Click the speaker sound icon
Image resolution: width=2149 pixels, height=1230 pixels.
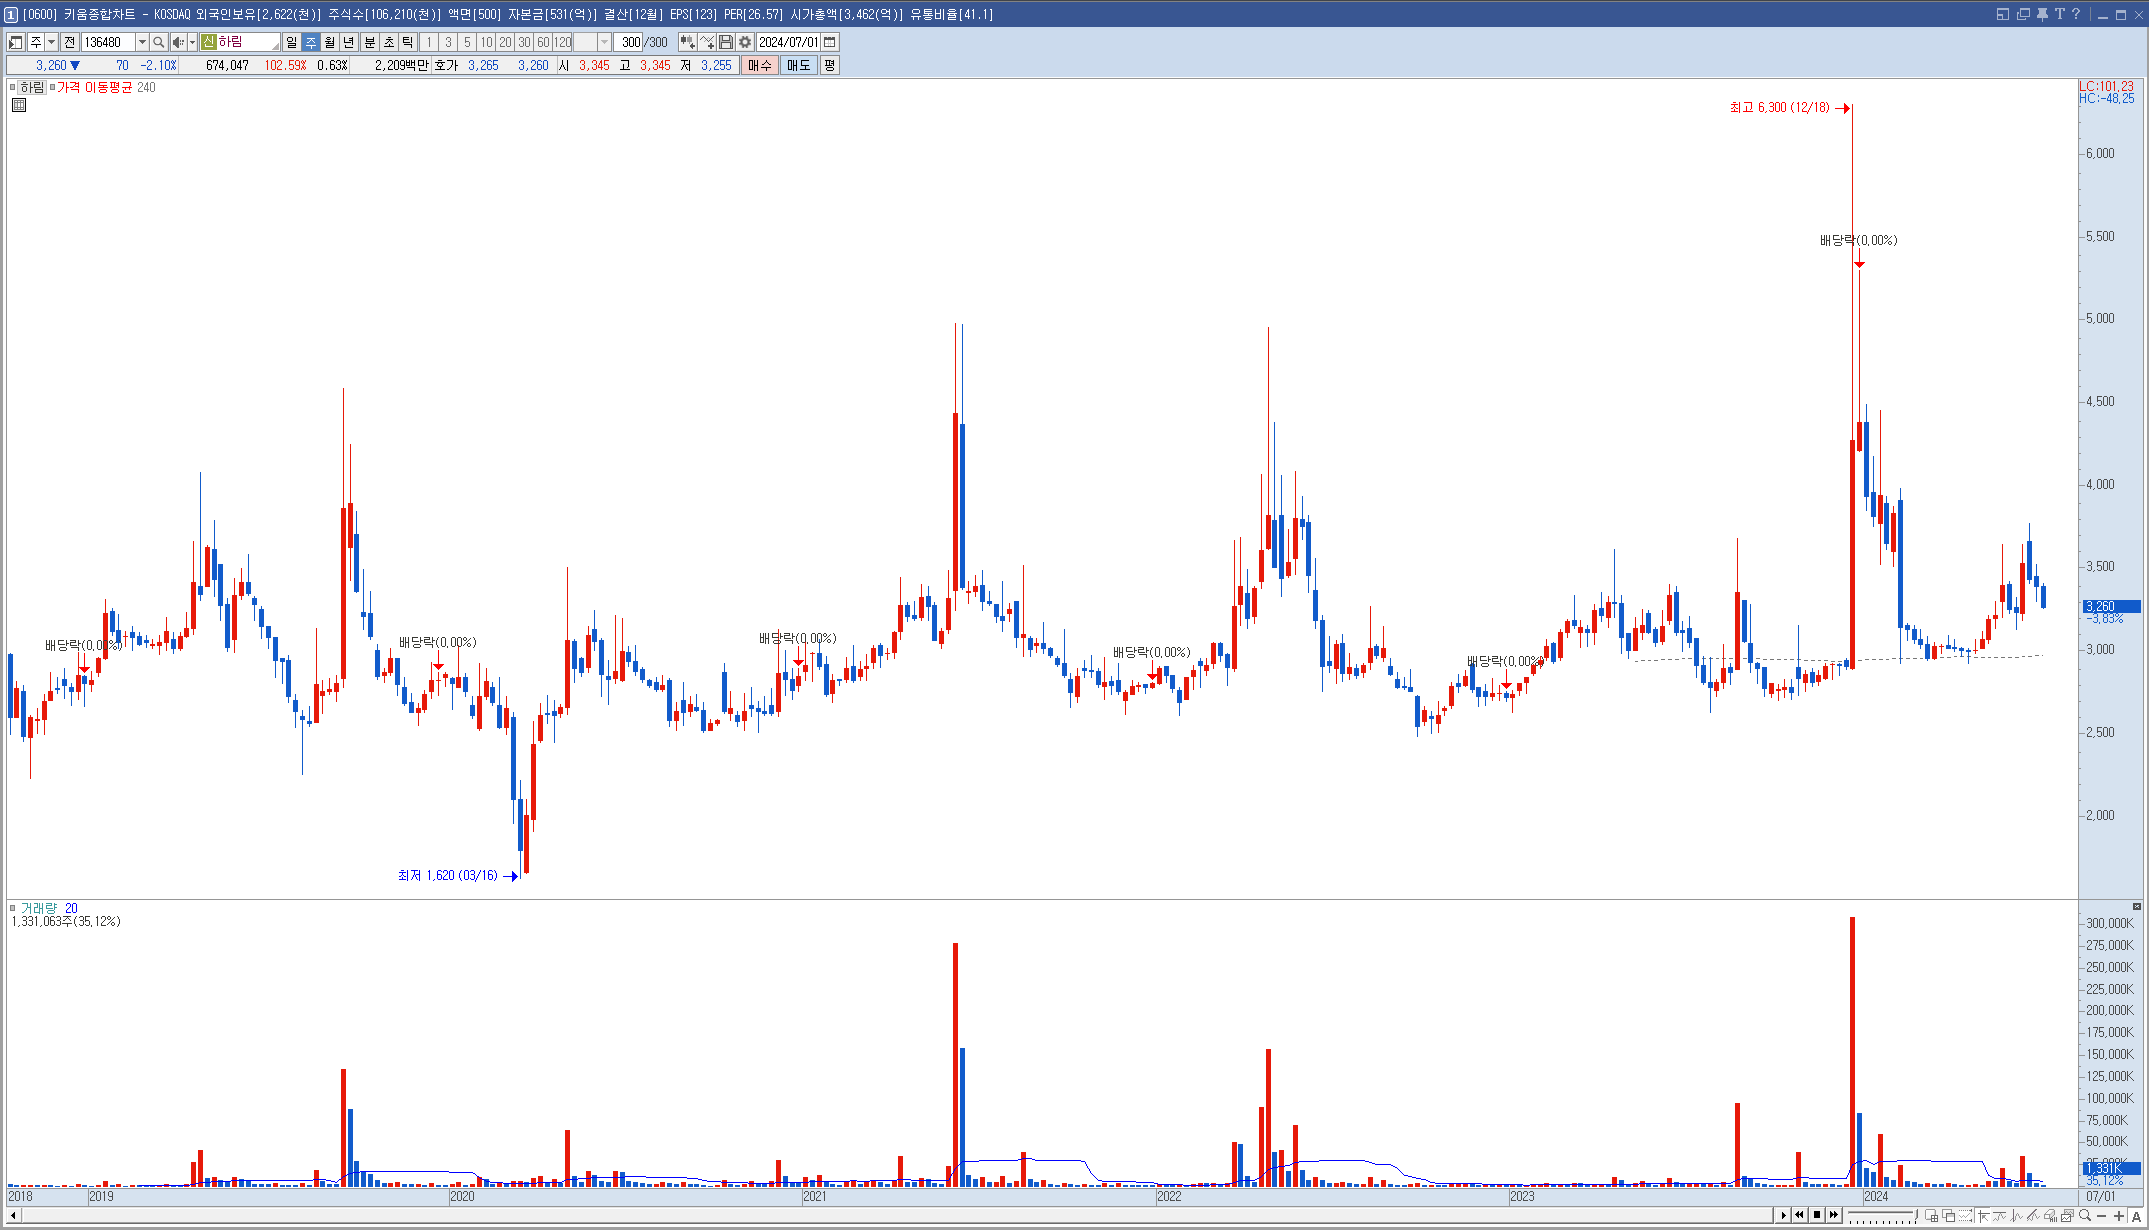pos(177,42)
